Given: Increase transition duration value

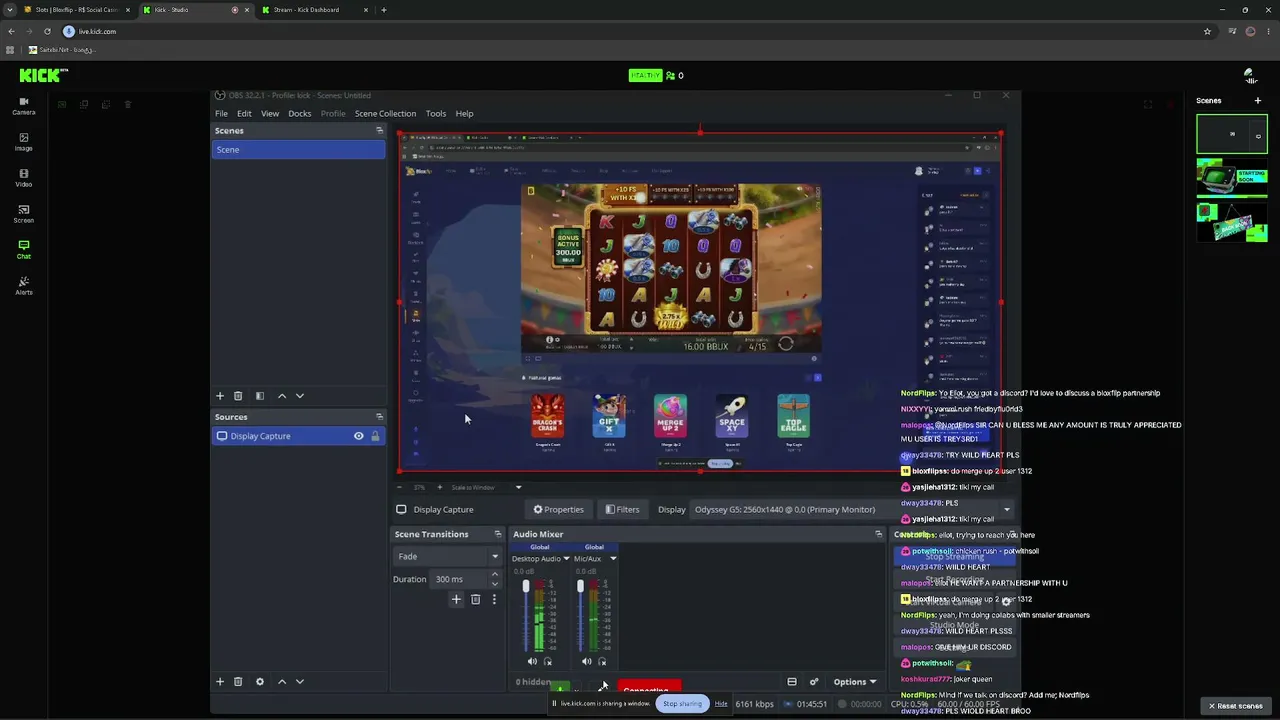Looking at the screenshot, I should click(x=494, y=575).
